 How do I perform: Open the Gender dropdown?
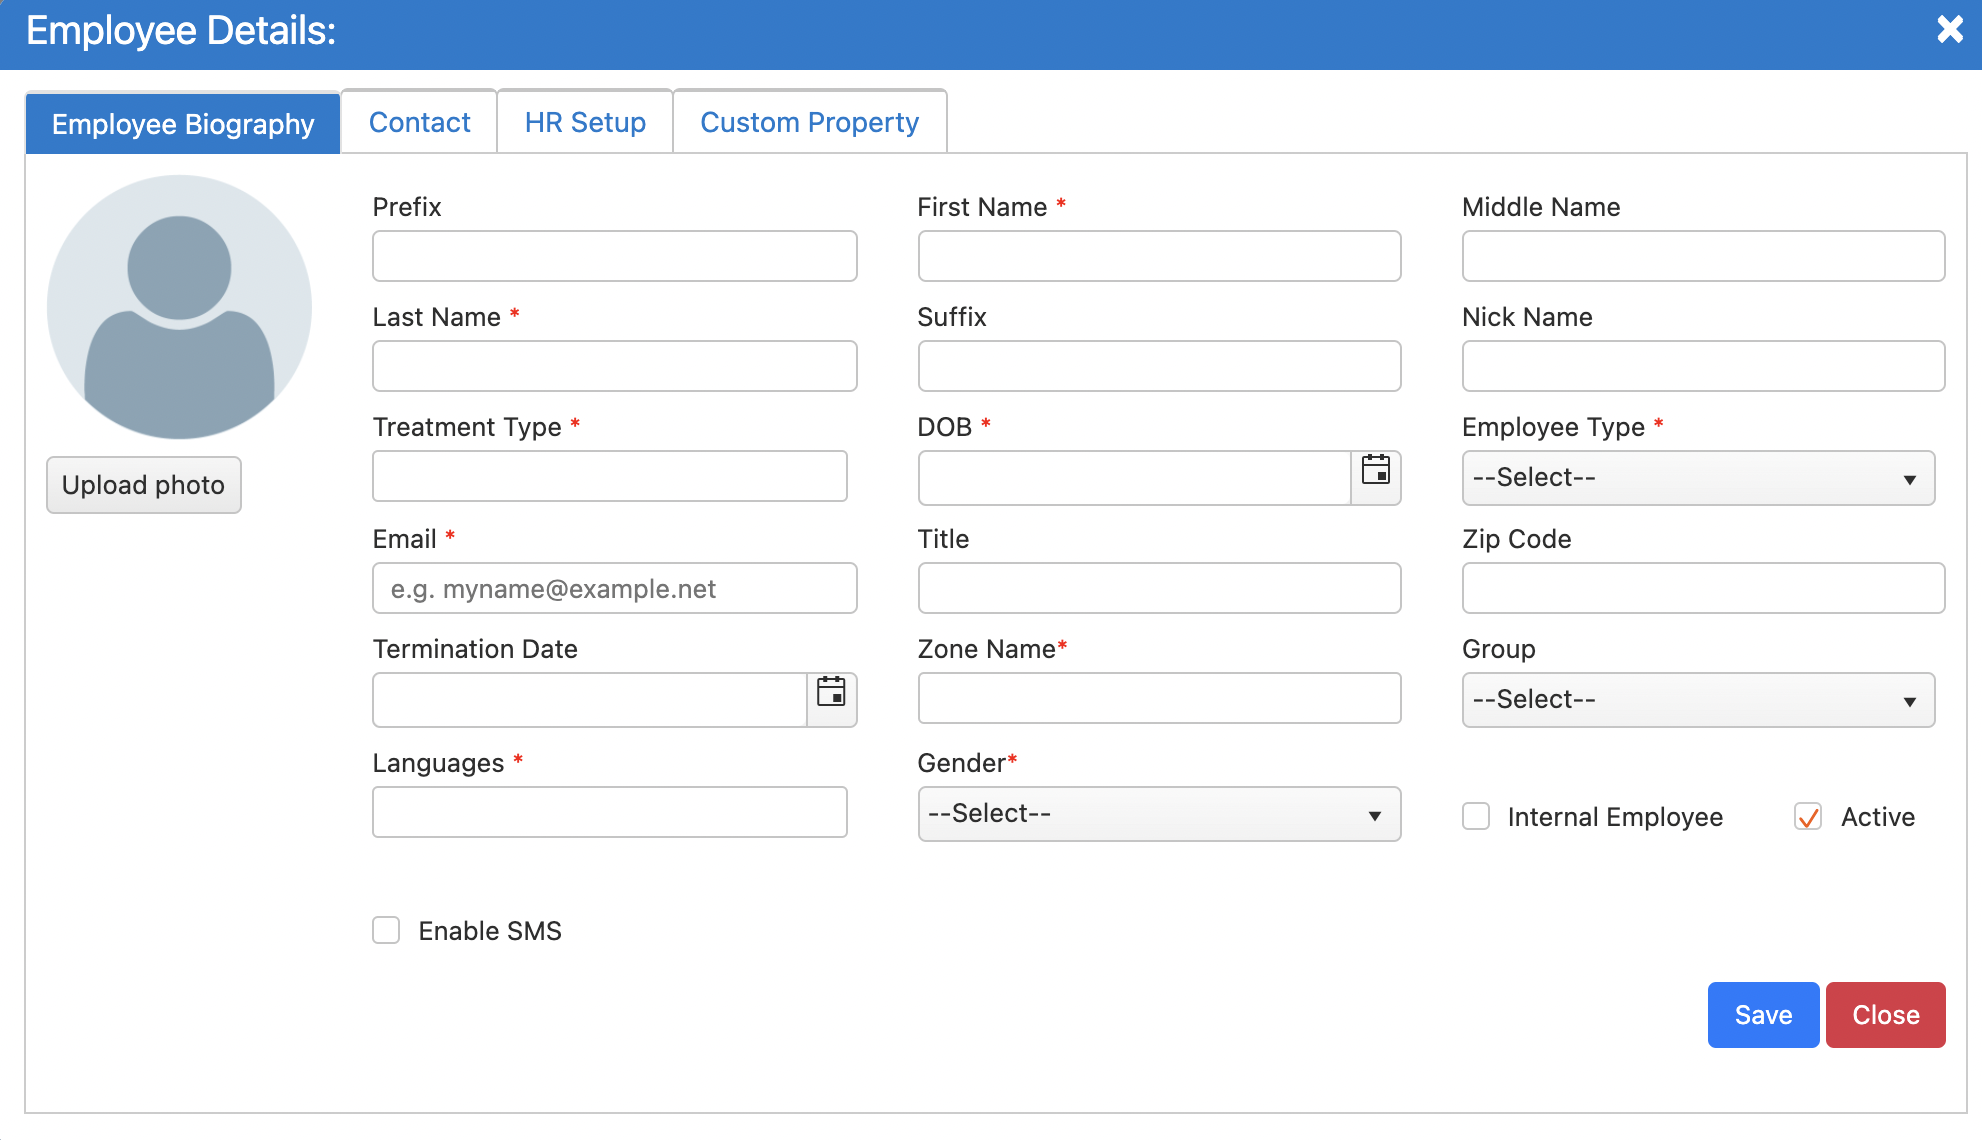coord(1158,814)
